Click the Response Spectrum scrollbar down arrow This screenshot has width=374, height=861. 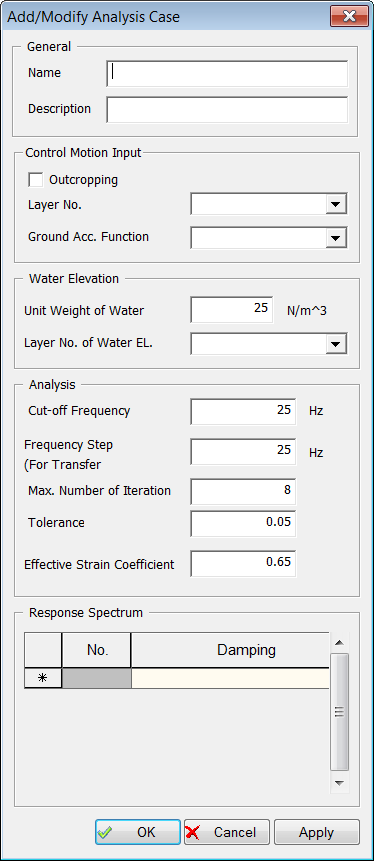(x=339, y=782)
